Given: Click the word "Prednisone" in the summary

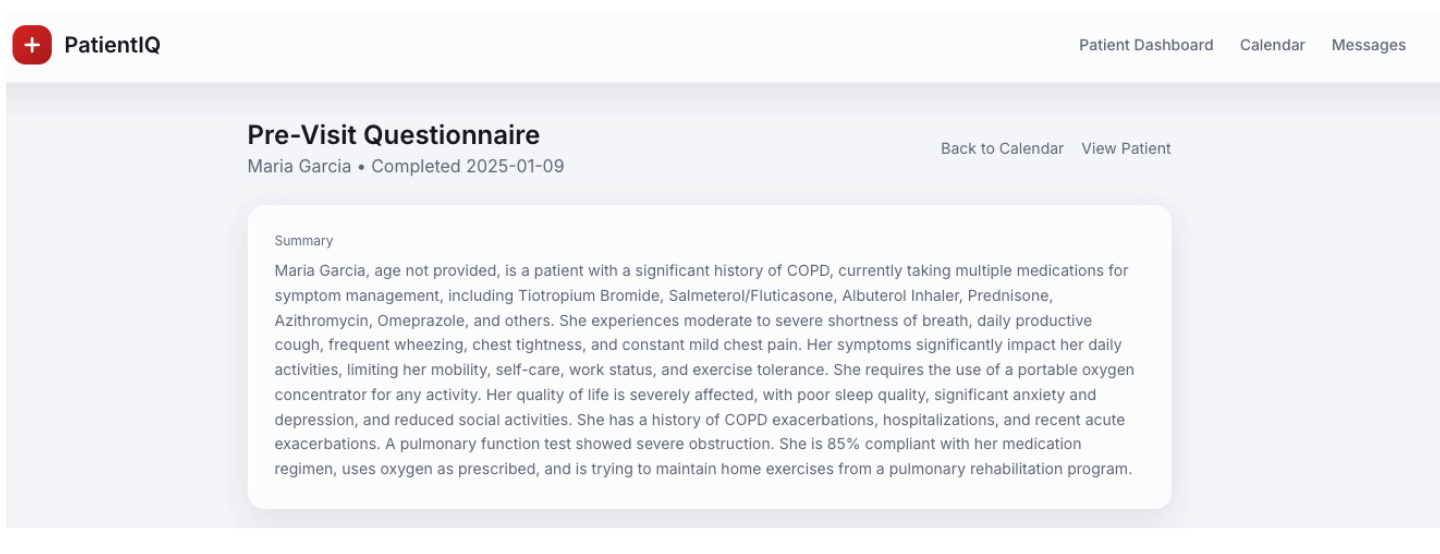Looking at the screenshot, I should [1015, 295].
